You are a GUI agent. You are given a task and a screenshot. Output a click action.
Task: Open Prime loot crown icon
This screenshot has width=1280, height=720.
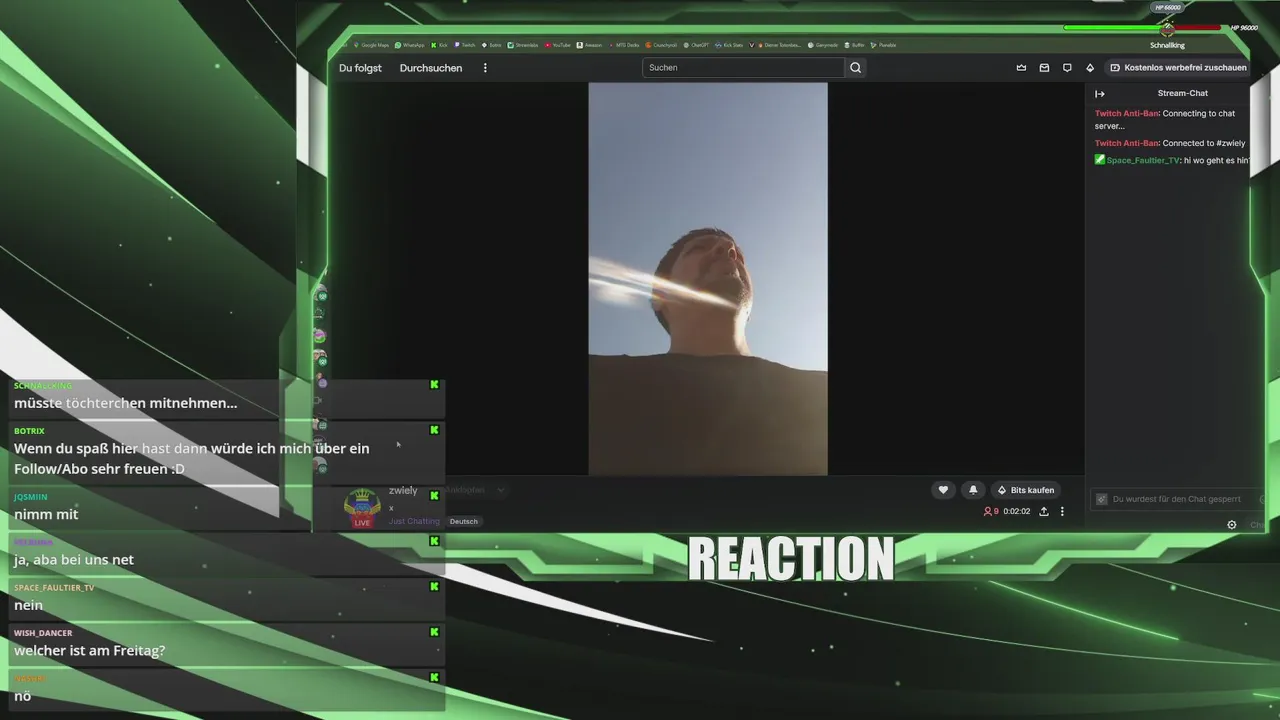(x=1021, y=68)
